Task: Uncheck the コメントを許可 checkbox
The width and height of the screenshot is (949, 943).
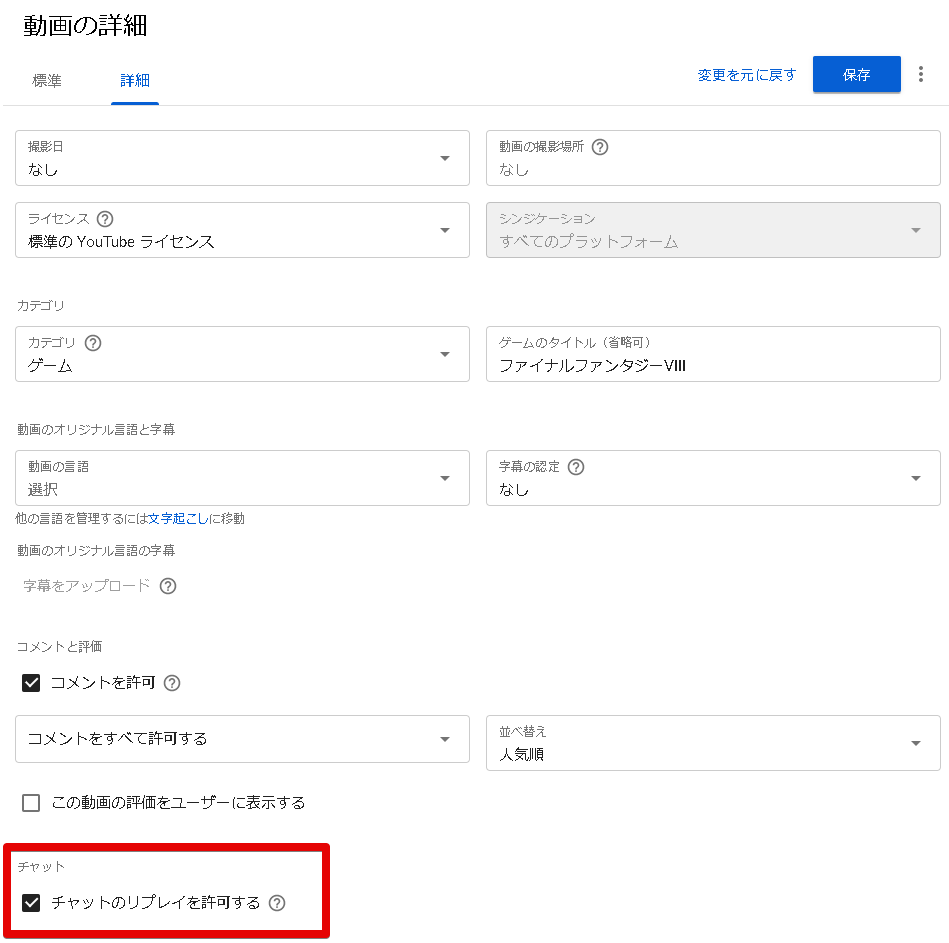Action: point(31,683)
